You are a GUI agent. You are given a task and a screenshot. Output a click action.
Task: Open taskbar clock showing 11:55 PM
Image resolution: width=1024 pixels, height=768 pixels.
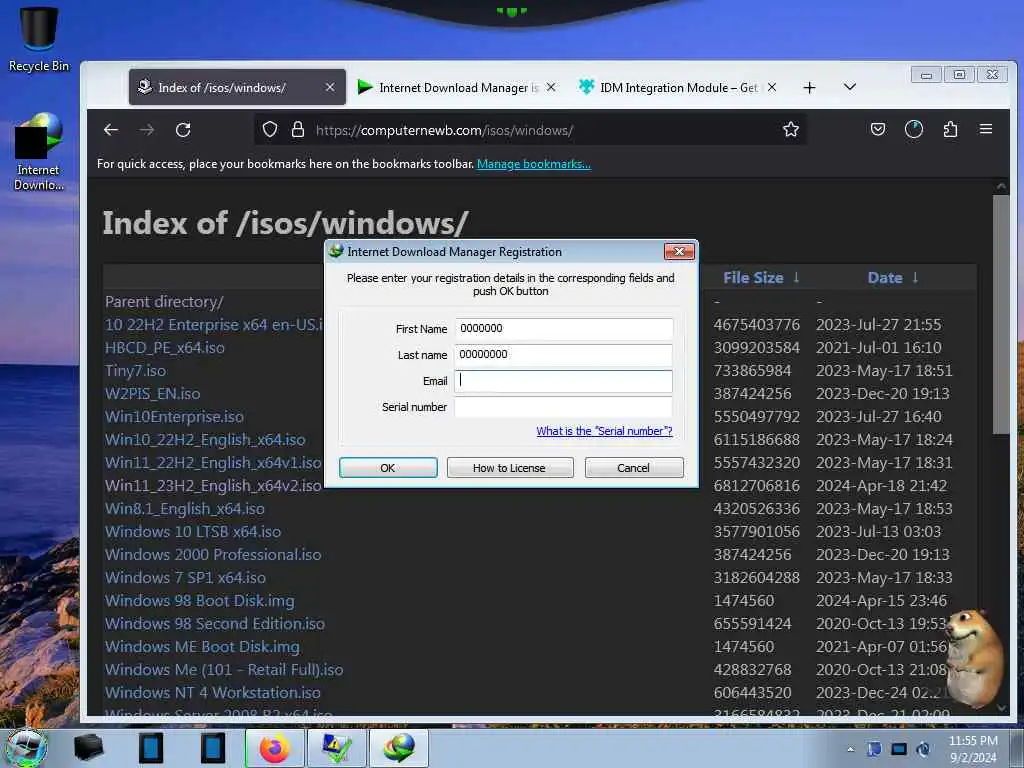point(972,749)
